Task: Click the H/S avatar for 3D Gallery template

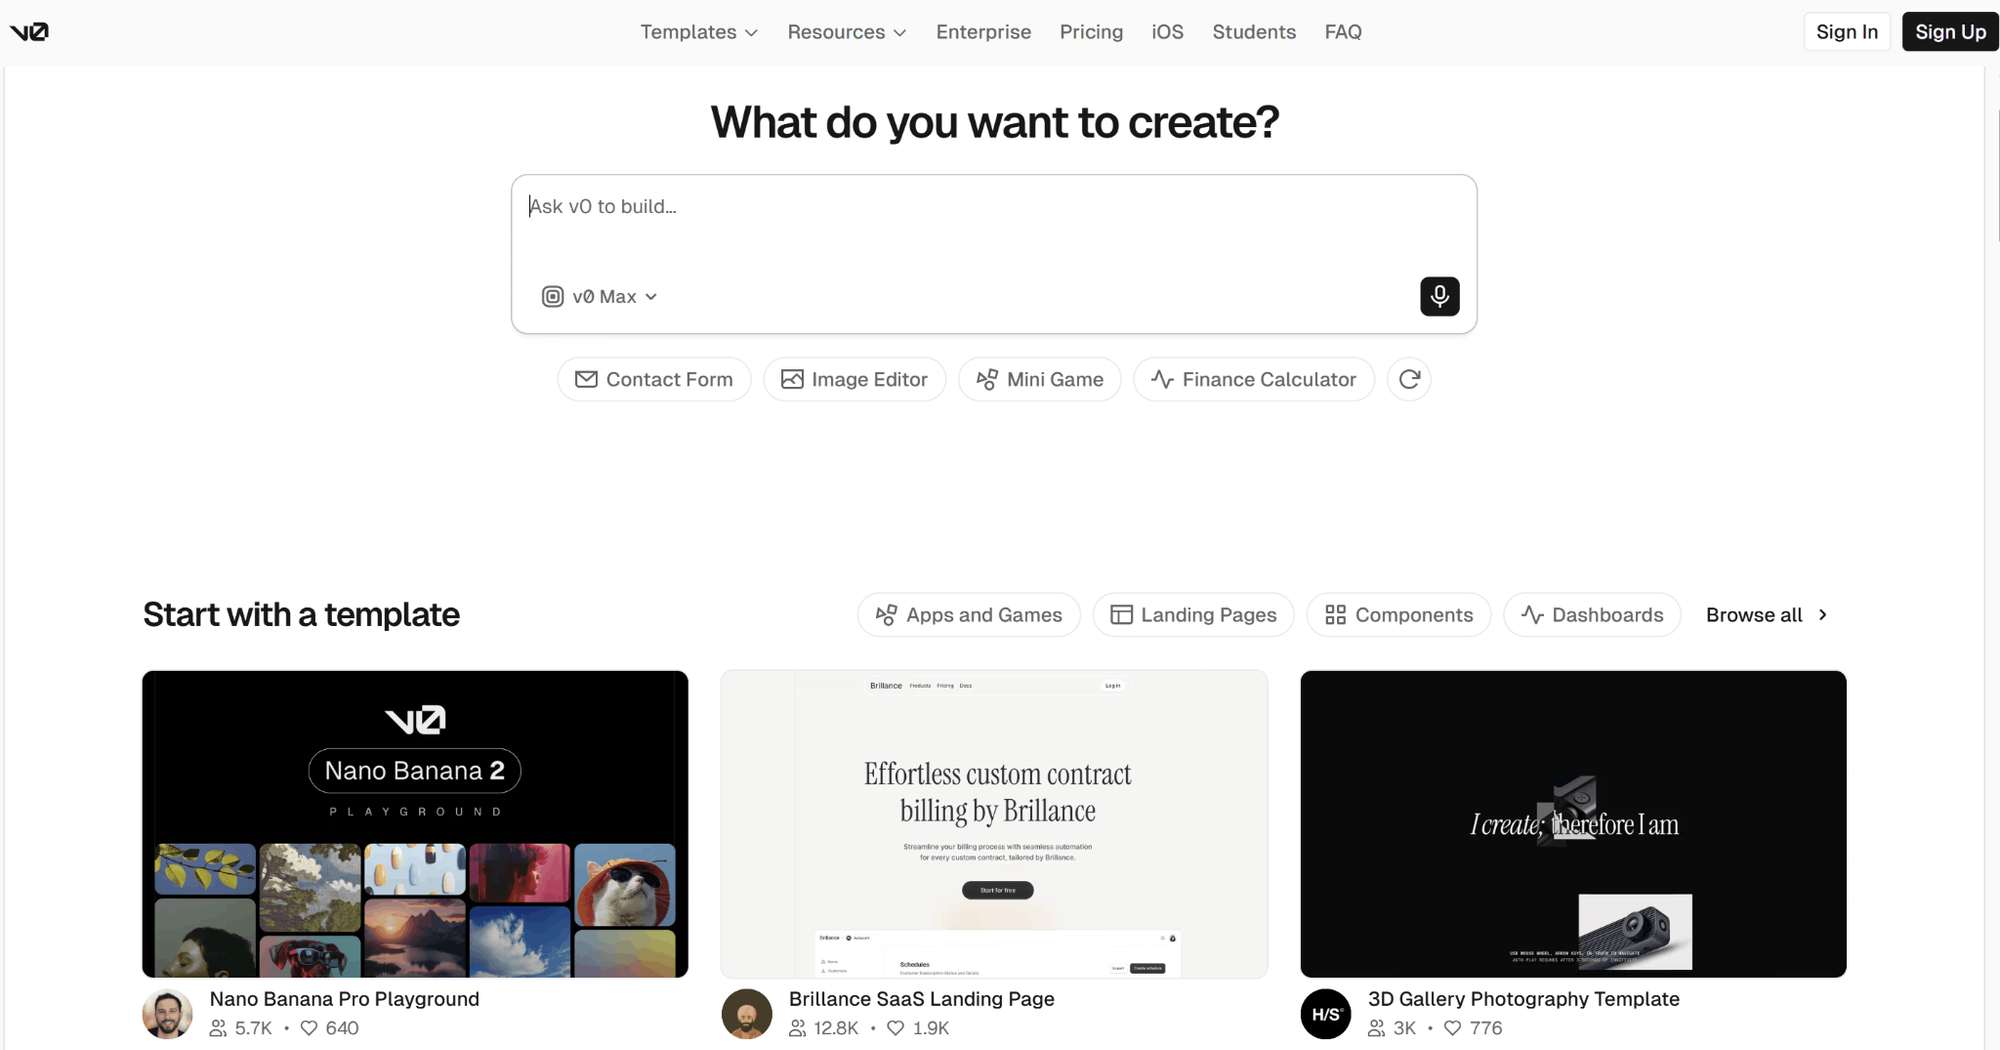Action: tap(1325, 1014)
